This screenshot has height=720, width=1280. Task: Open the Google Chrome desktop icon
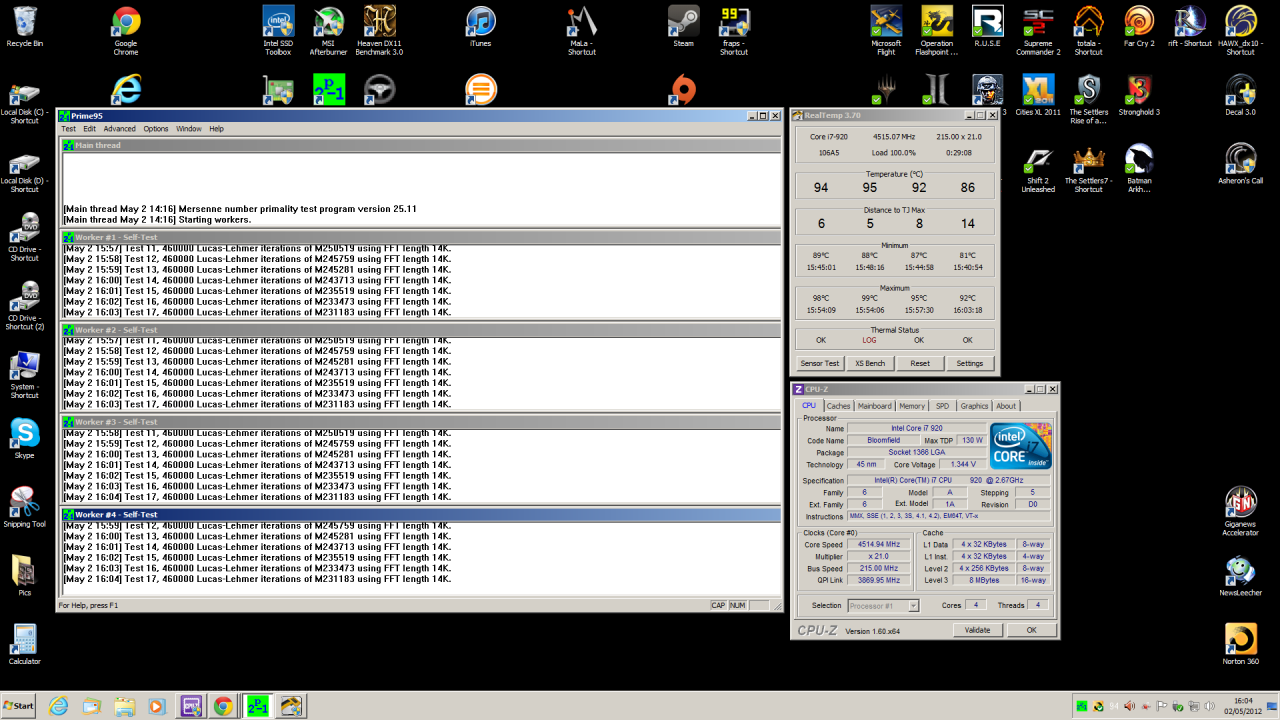[125, 22]
